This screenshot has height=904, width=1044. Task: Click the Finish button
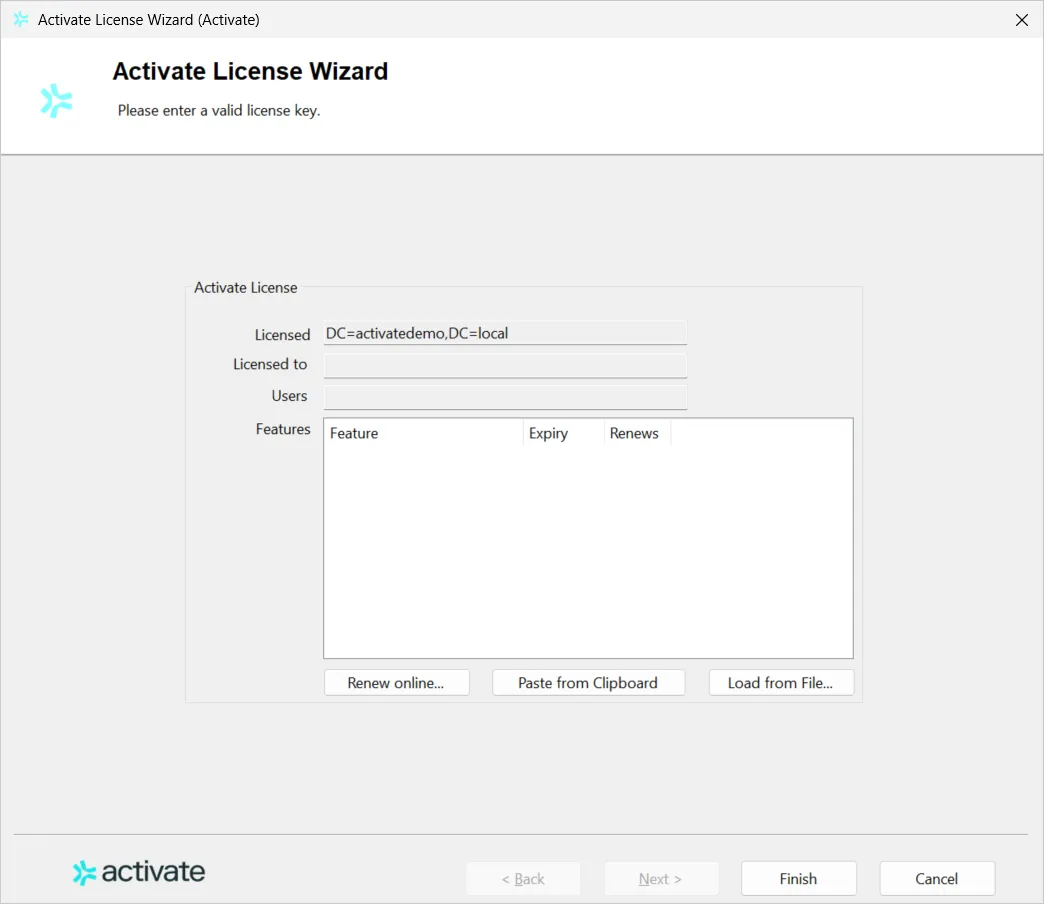pyautogui.click(x=798, y=879)
